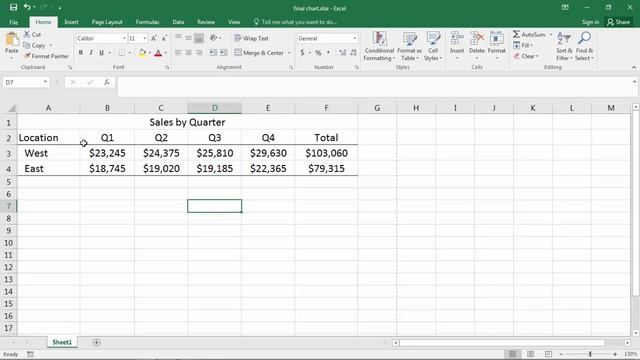Click the Undo arrow icon
The height and width of the screenshot is (360, 640).
click(x=27, y=7)
